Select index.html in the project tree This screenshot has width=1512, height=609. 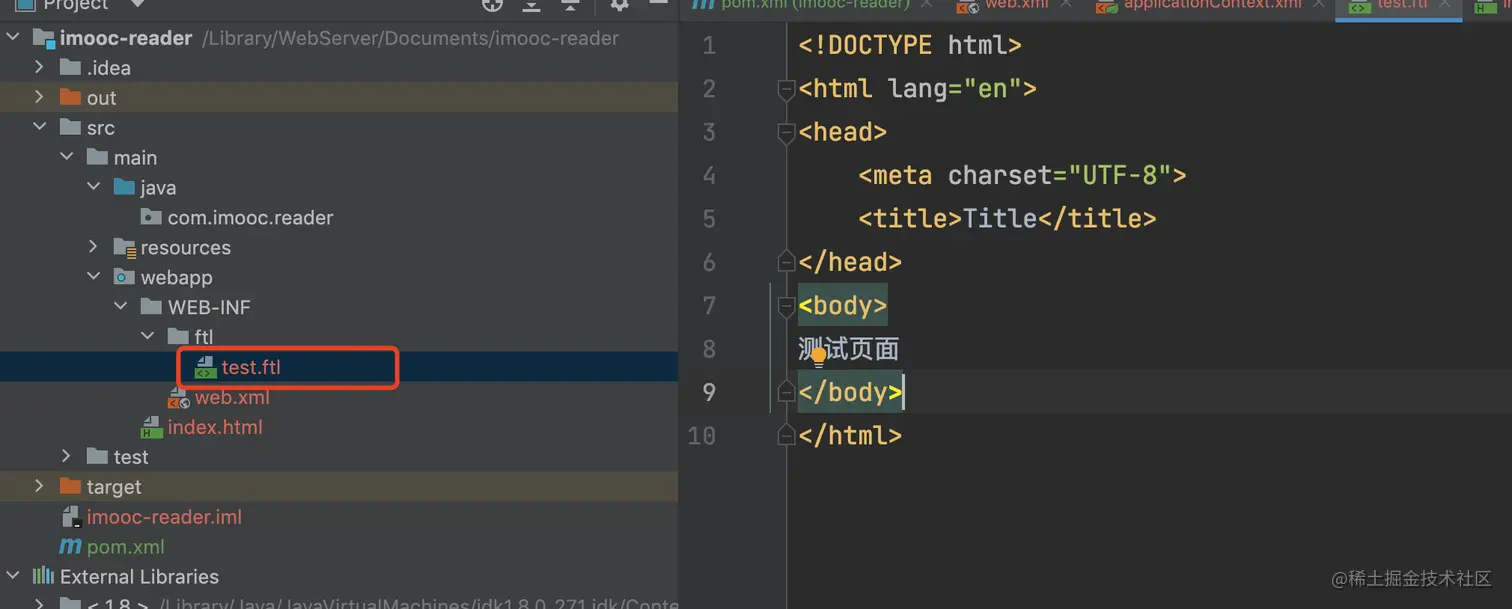tap(215, 427)
